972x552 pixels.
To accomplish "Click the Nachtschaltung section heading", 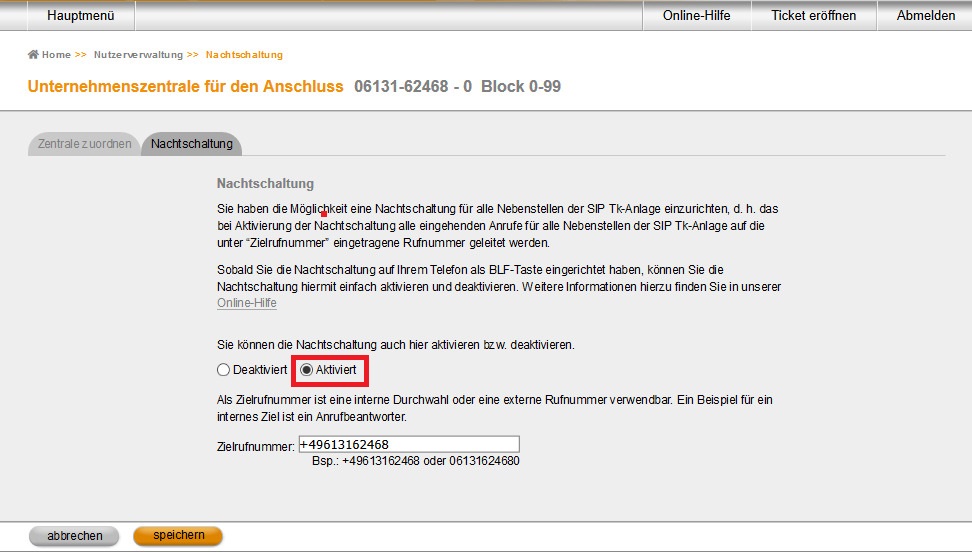I will 265,184.
